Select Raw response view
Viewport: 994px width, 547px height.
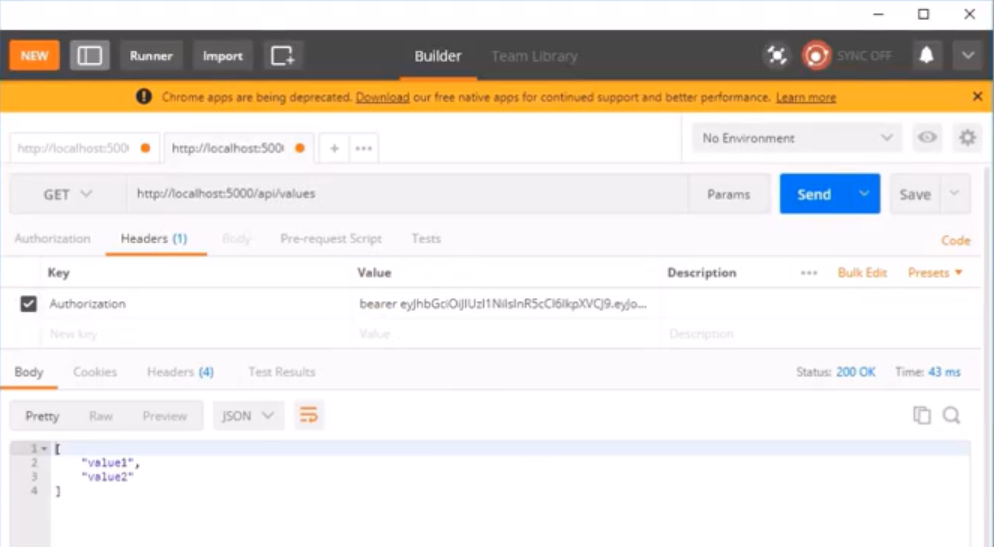(x=100, y=416)
